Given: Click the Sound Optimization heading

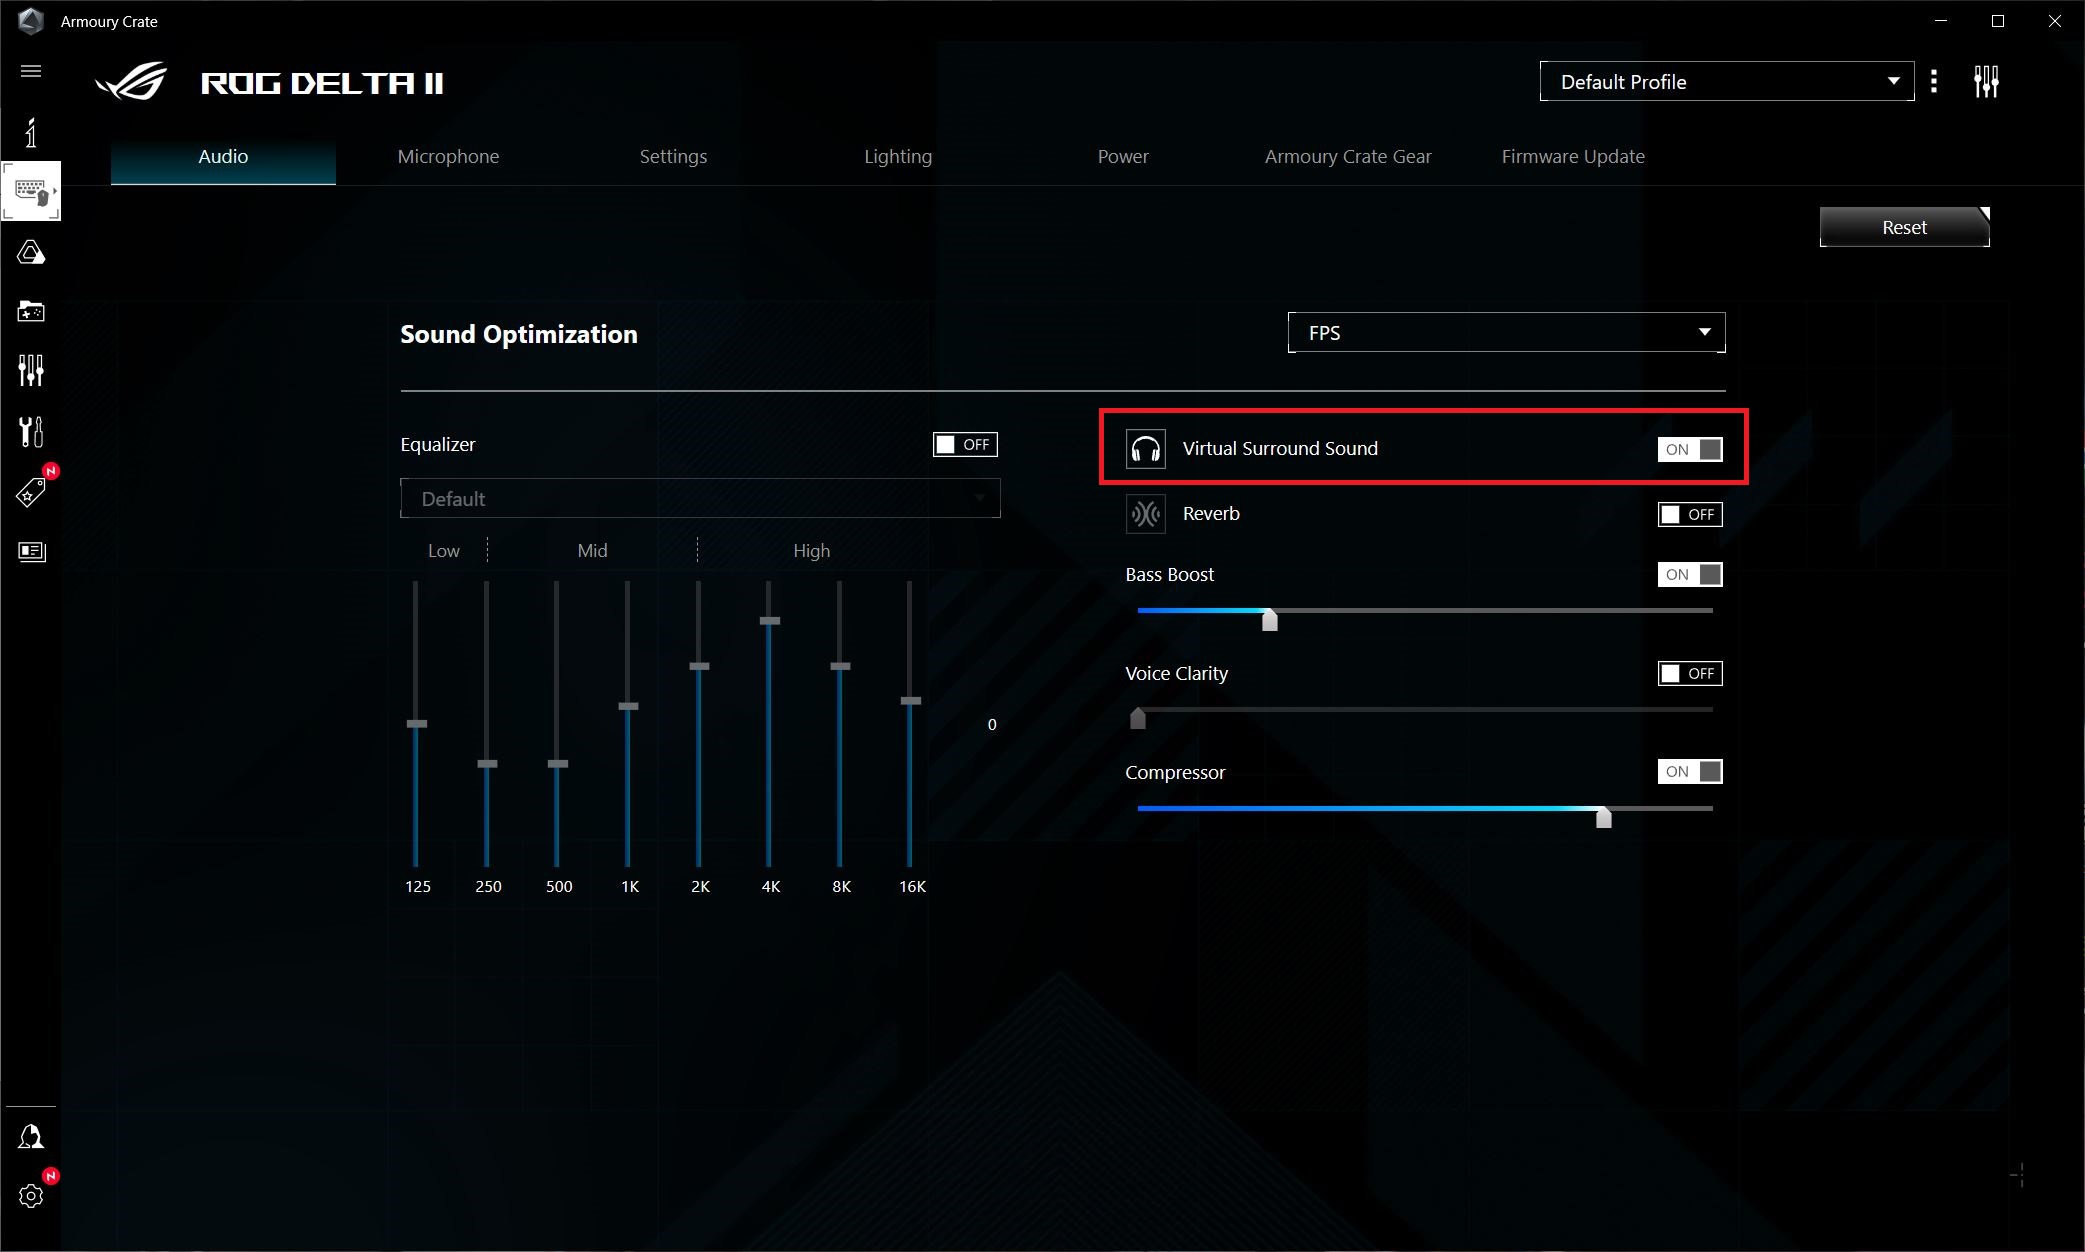Looking at the screenshot, I should [519, 334].
